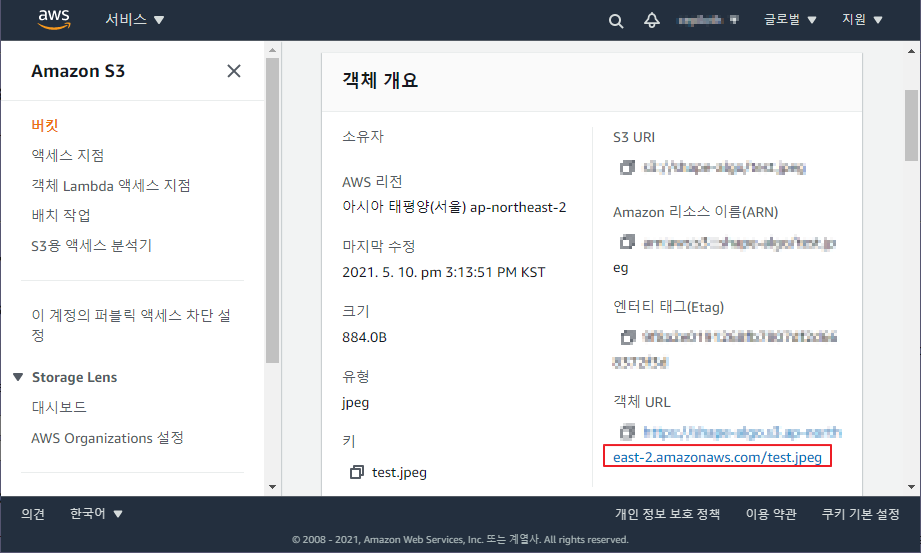Open 개인 정보 보호 정책
Screen dimensions: 921x553
click(x=667, y=514)
